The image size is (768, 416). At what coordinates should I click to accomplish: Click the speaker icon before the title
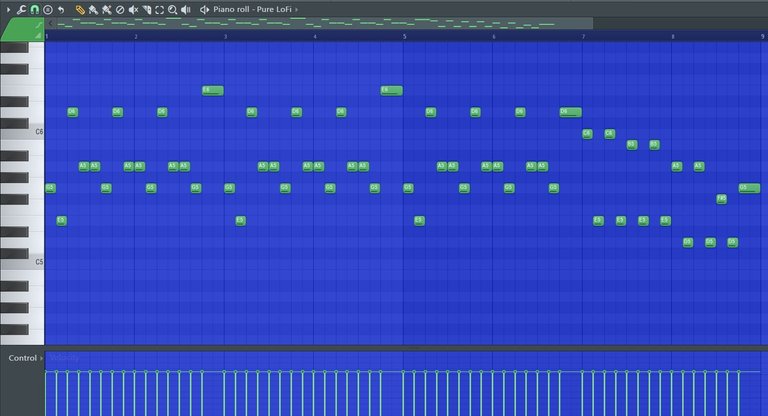coord(204,9)
